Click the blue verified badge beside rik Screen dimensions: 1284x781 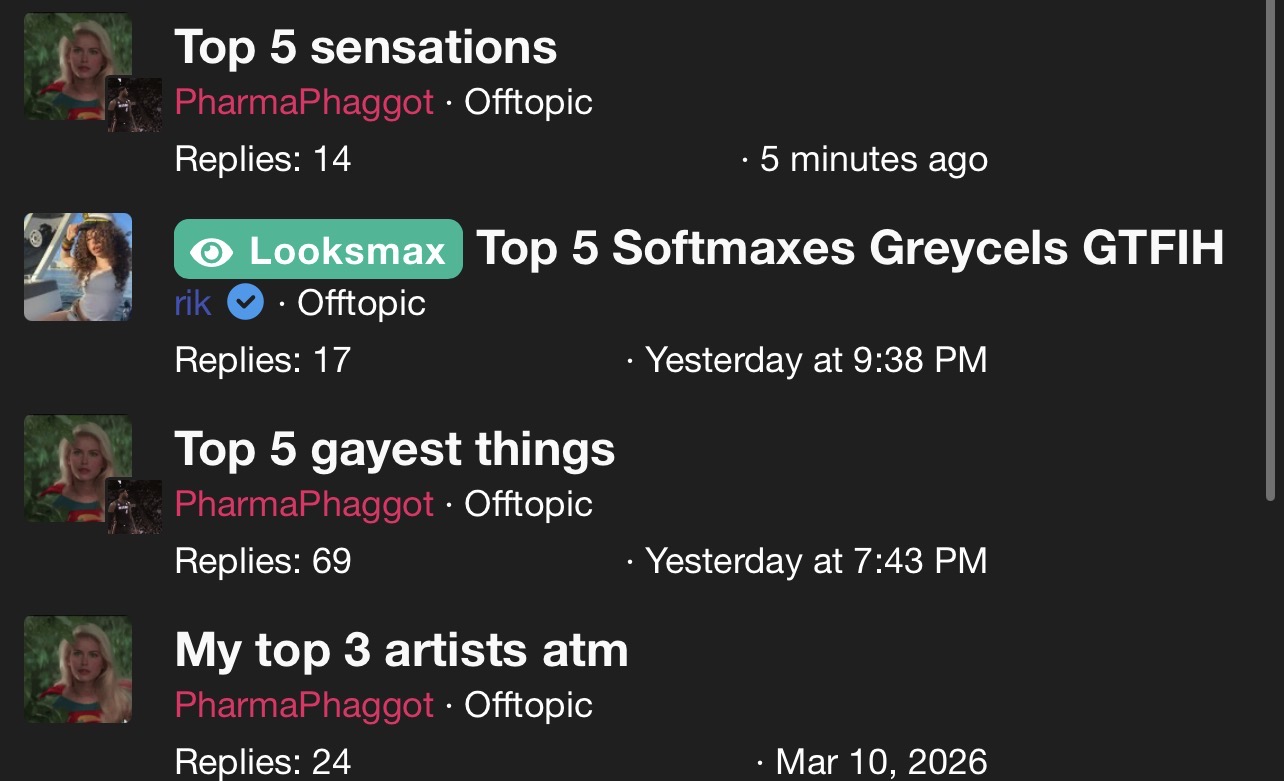tap(245, 302)
